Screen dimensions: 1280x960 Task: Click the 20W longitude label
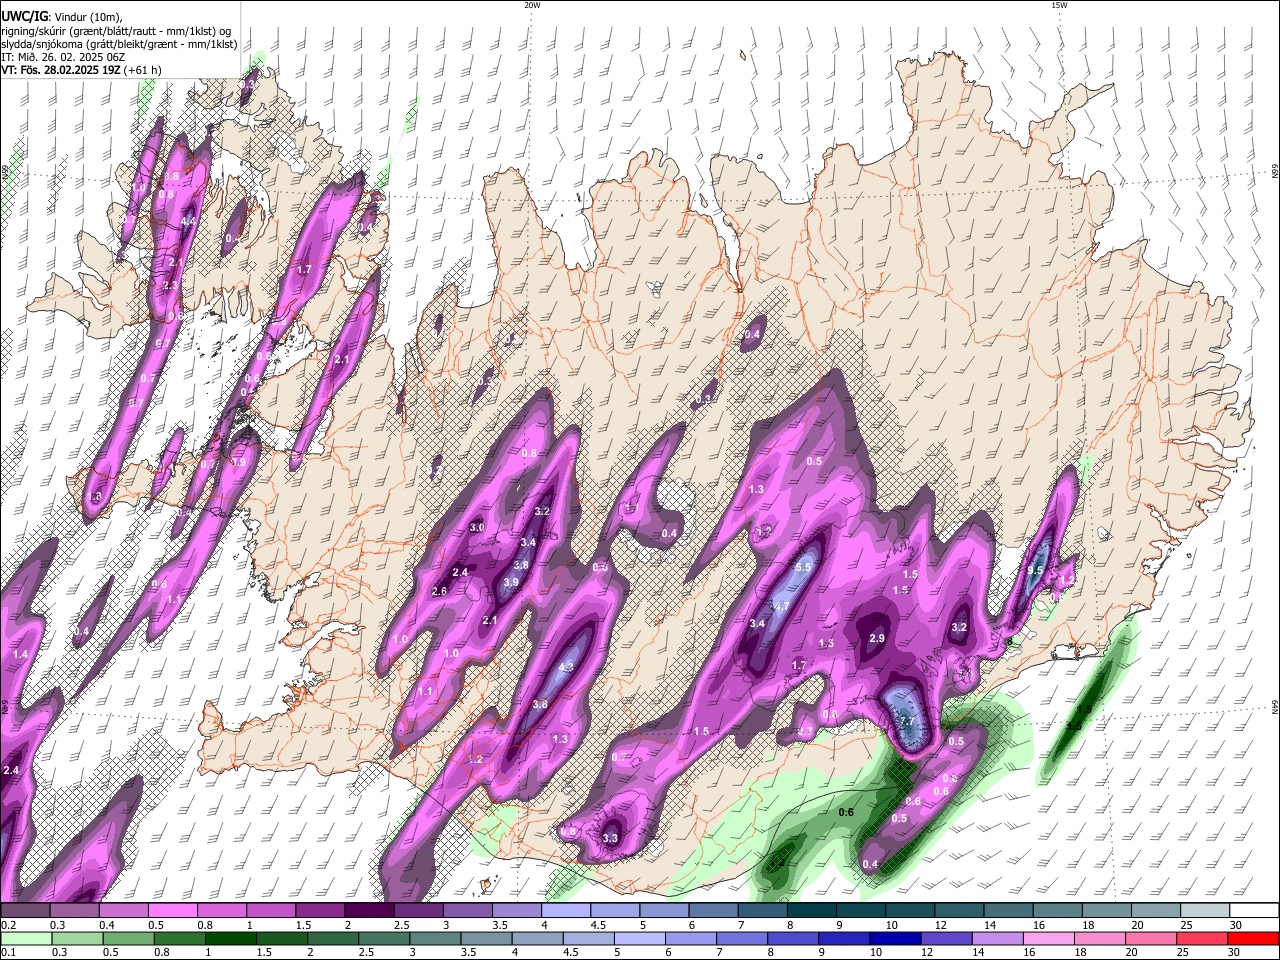pyautogui.click(x=532, y=5)
